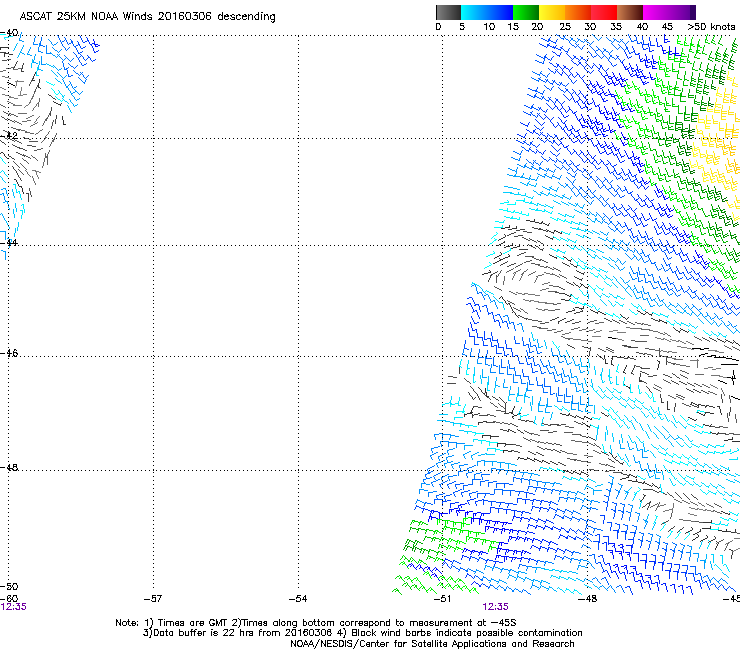
Task: Click the dark purple 45-50 knots legend segment
Action: pos(682,12)
